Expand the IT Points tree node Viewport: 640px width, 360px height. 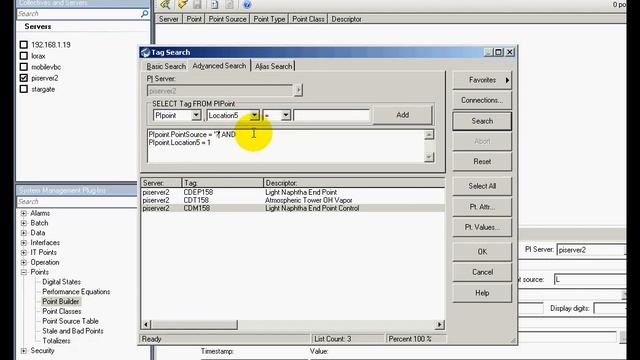pyautogui.click(x=24, y=252)
